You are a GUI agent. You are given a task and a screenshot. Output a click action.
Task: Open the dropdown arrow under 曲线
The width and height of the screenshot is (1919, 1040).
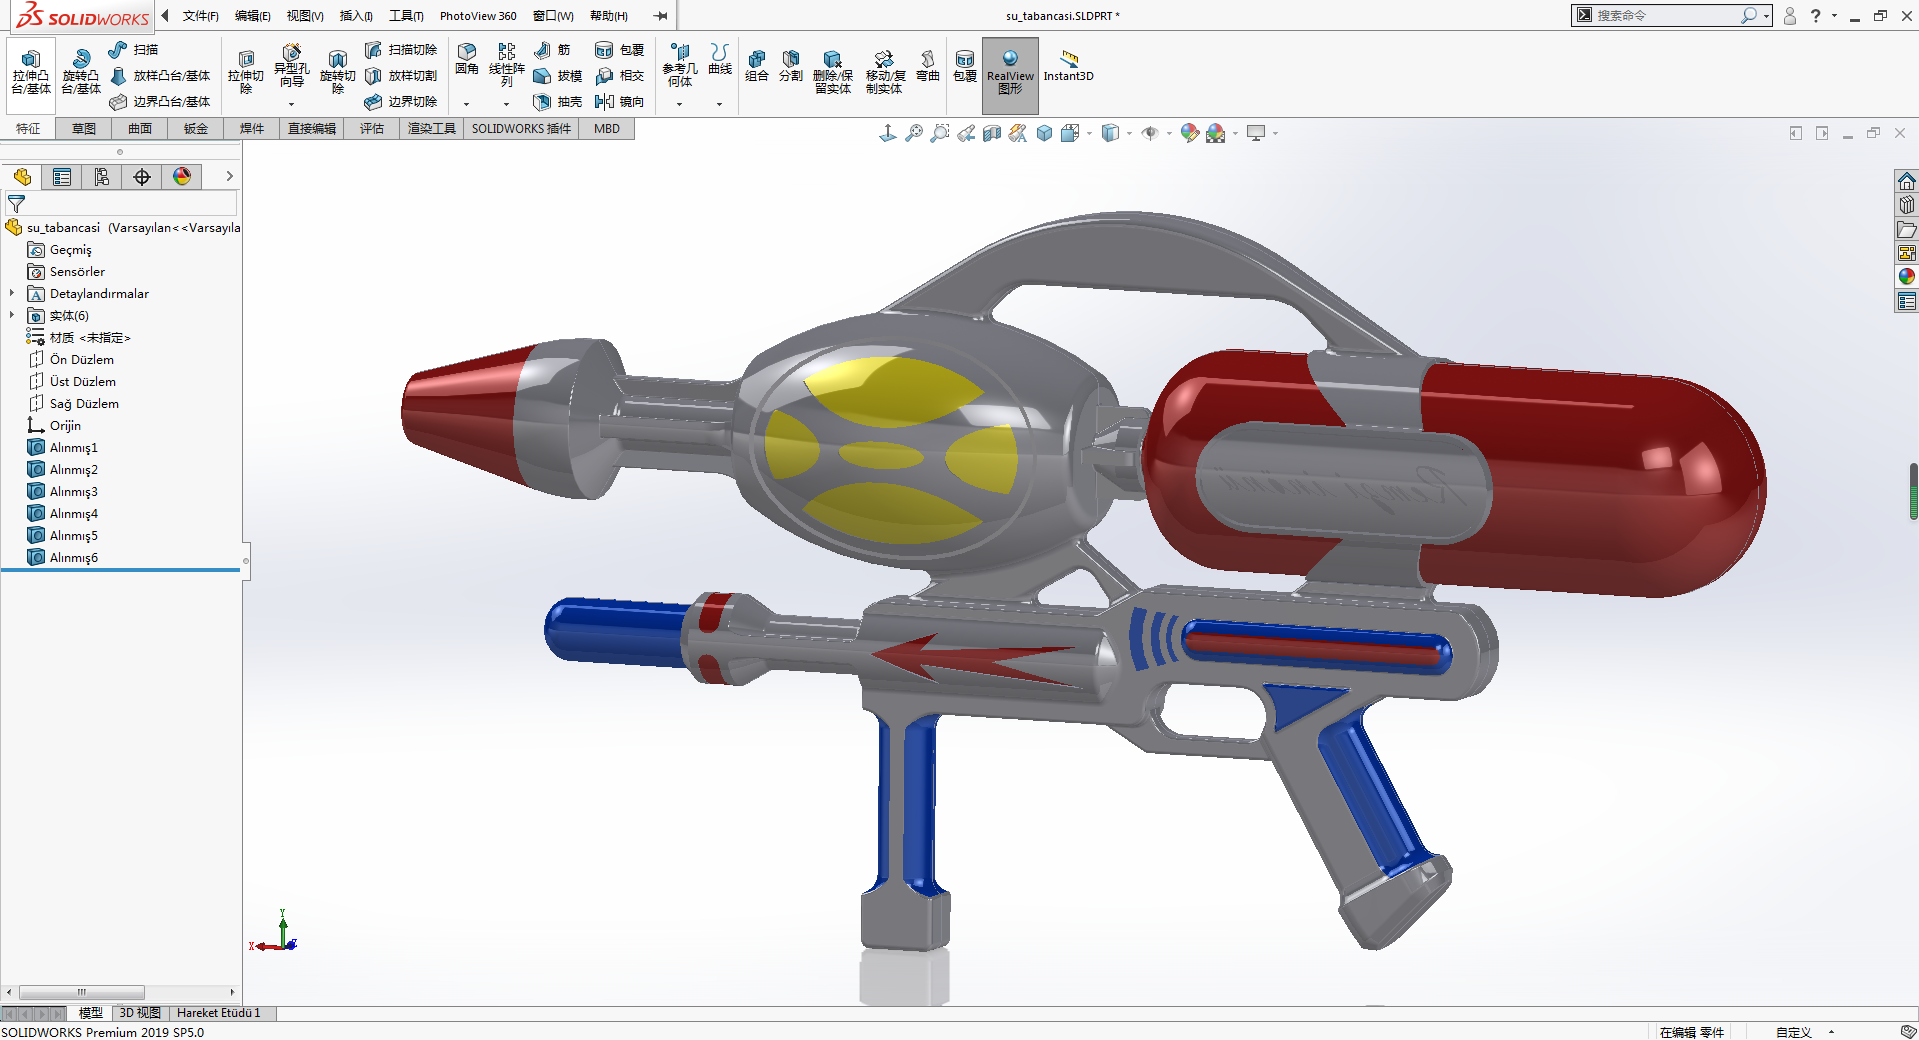pos(719,104)
